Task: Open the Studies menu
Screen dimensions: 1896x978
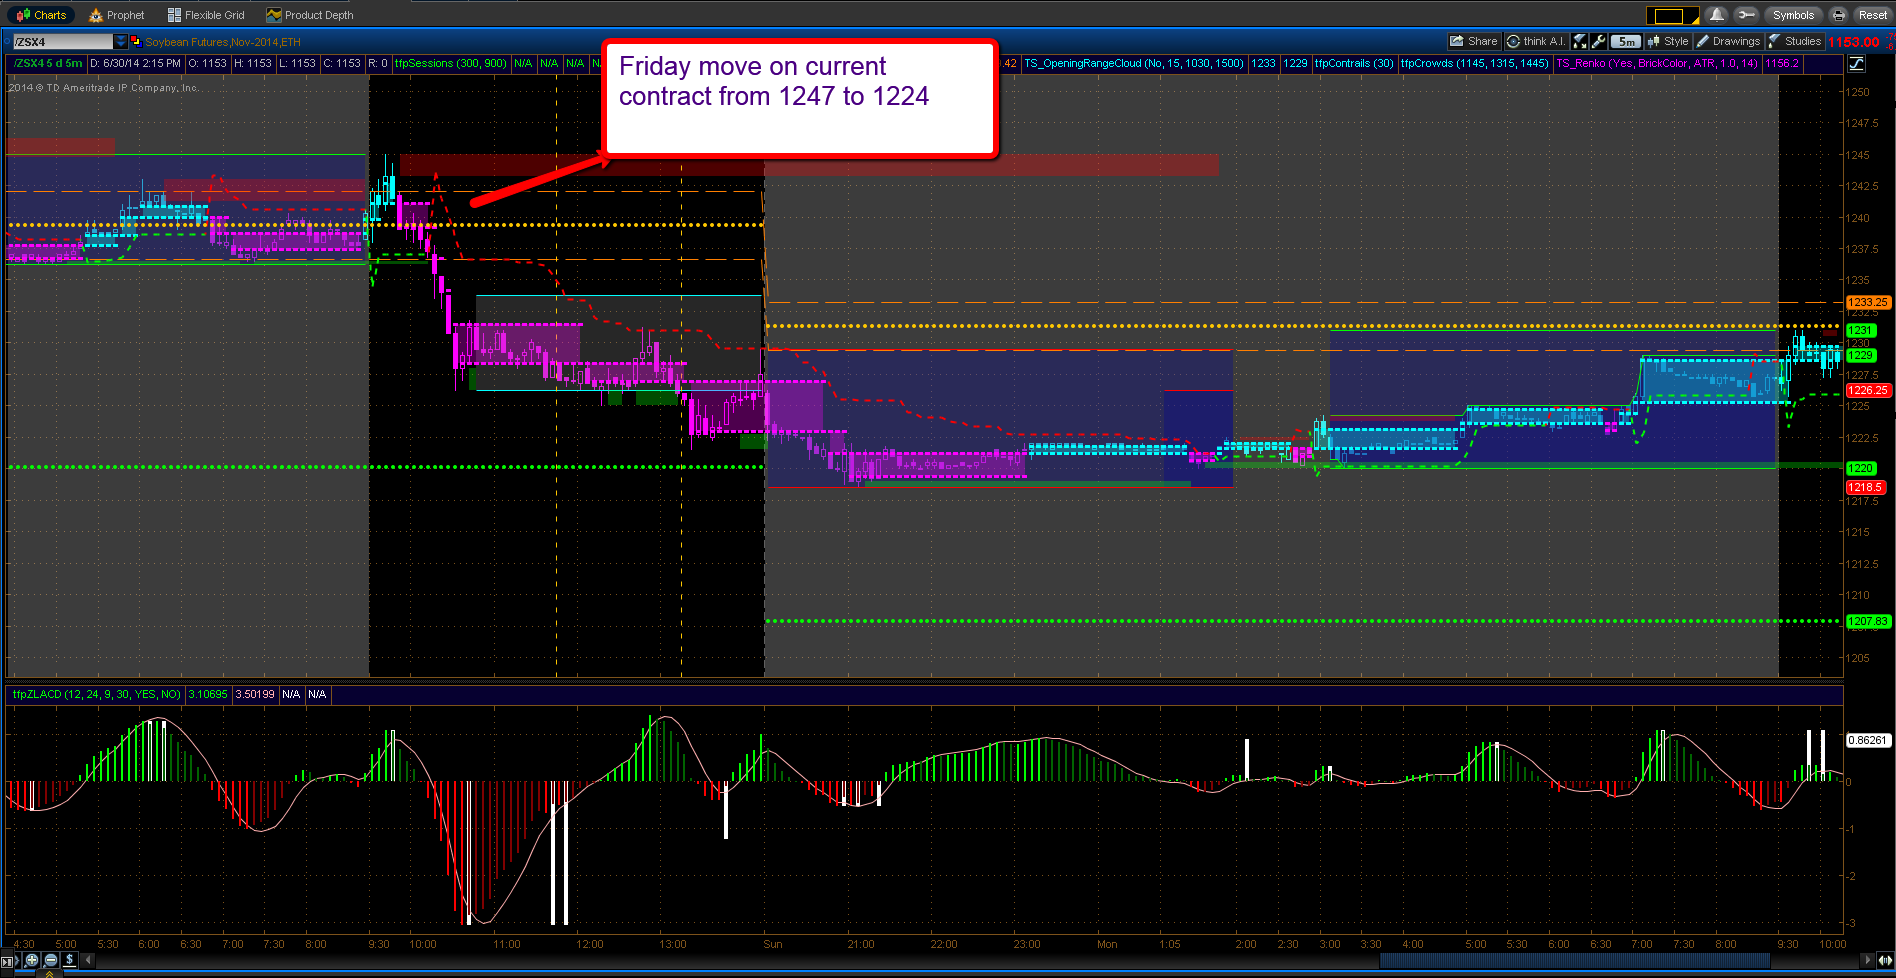Action: (1795, 41)
